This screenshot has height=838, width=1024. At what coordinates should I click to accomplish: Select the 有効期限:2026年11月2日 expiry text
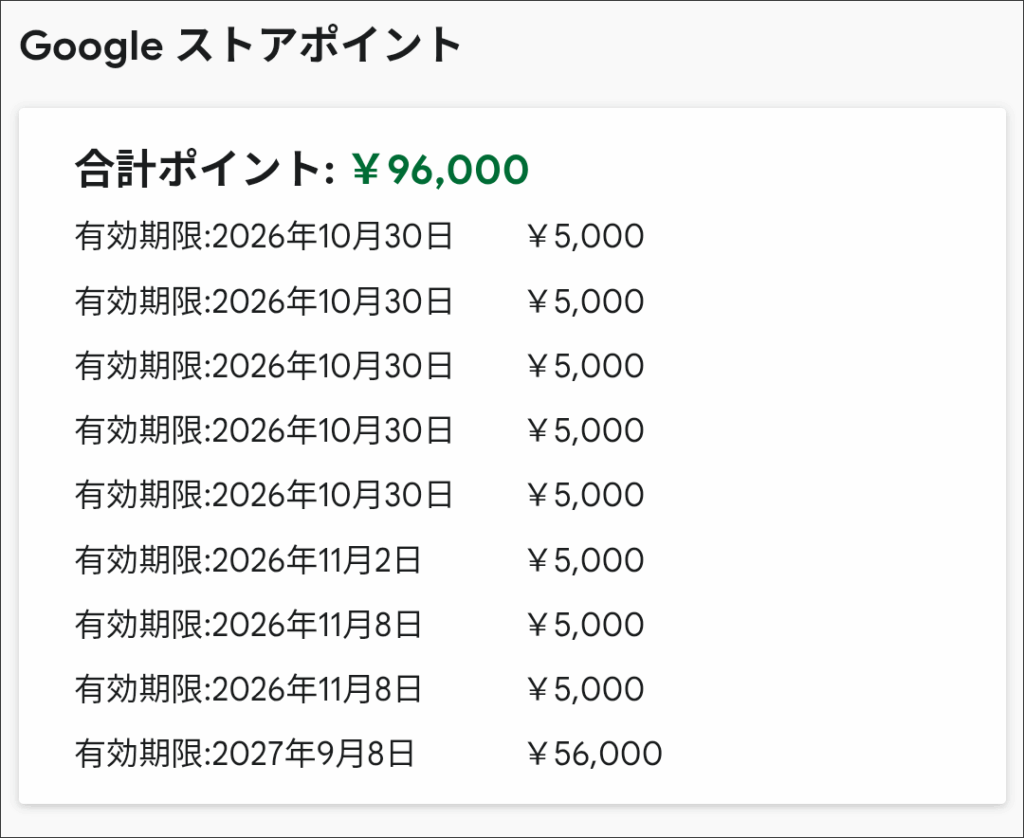pyautogui.click(x=248, y=560)
